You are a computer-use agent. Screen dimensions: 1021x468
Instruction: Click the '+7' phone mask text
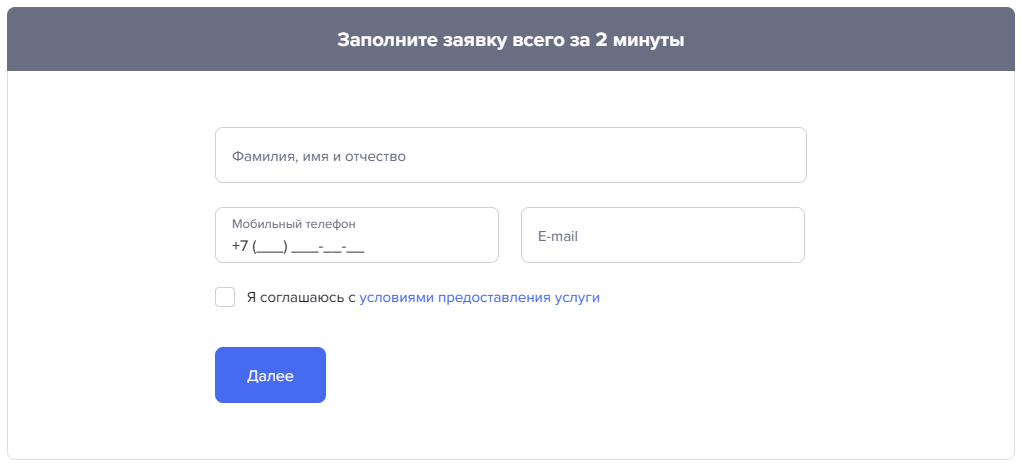(x=240, y=247)
